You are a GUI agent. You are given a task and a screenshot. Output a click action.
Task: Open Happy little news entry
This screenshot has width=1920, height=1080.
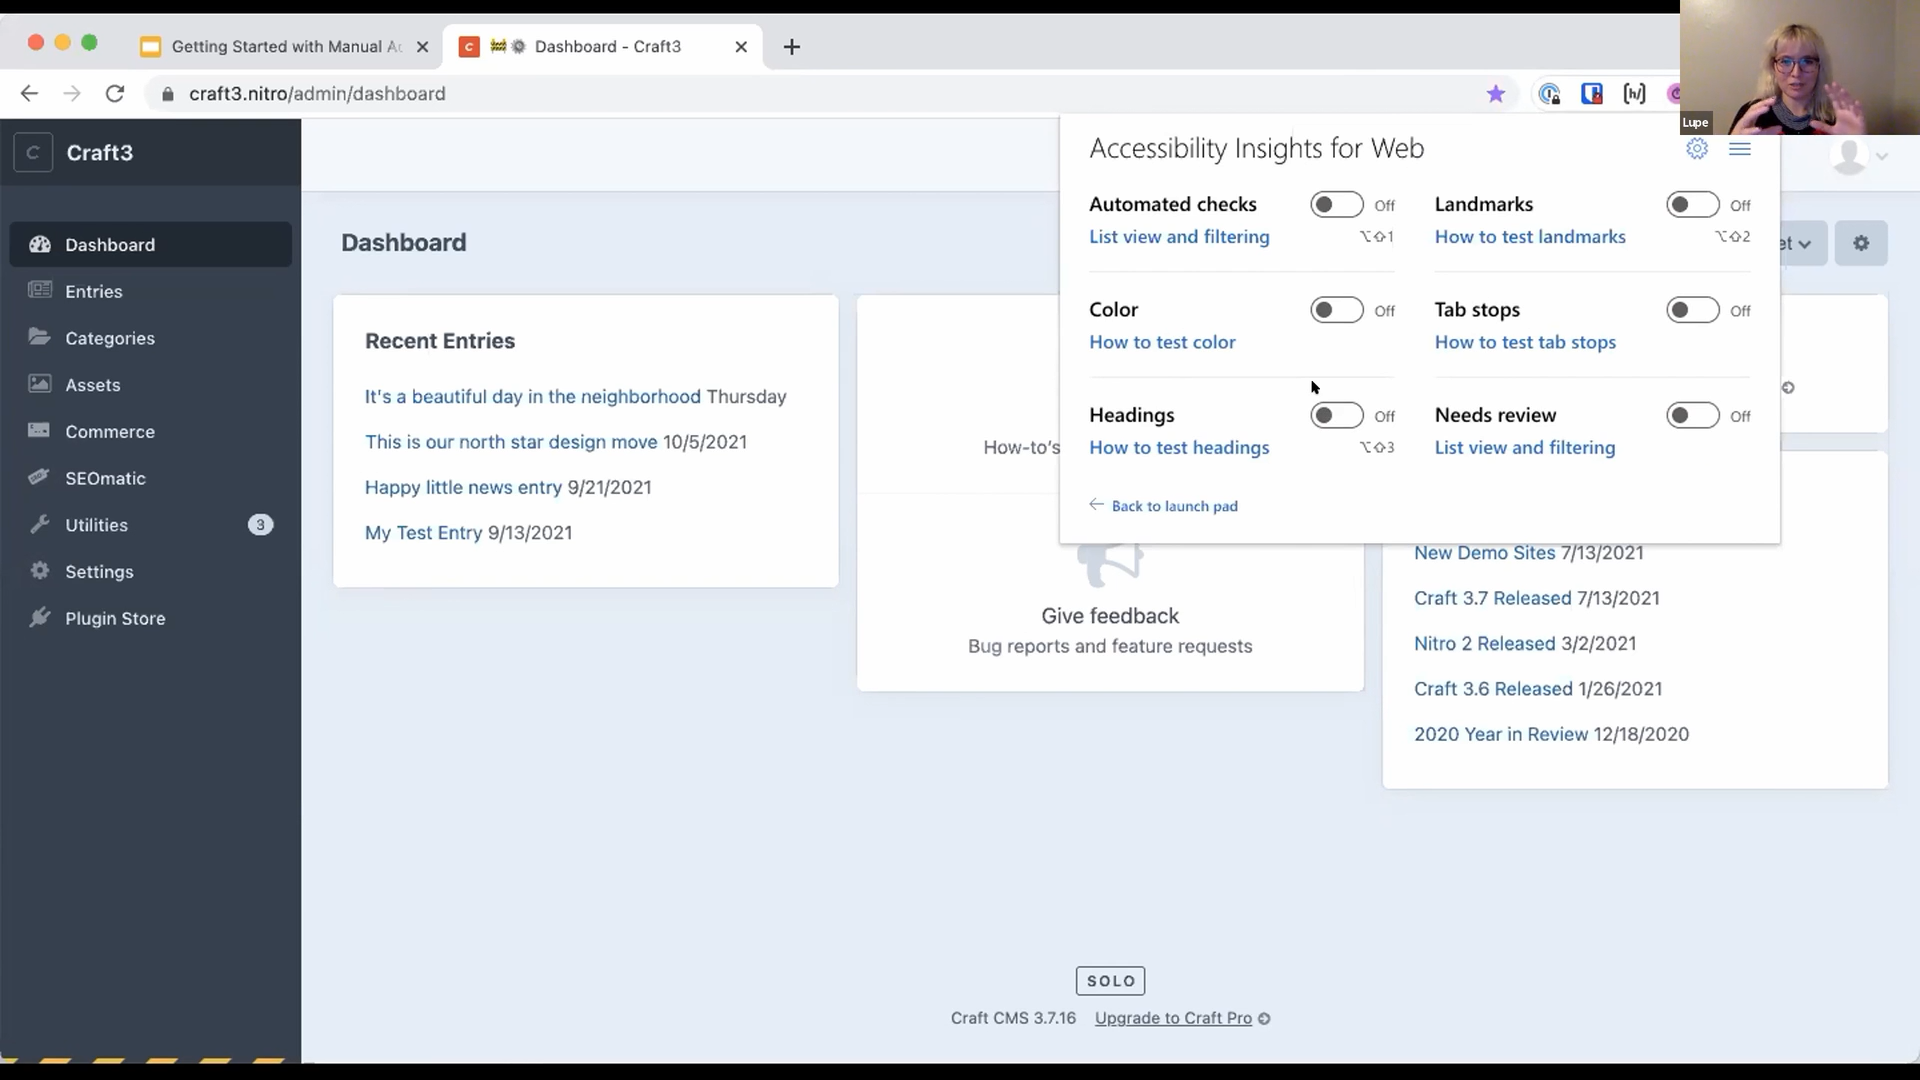point(463,488)
